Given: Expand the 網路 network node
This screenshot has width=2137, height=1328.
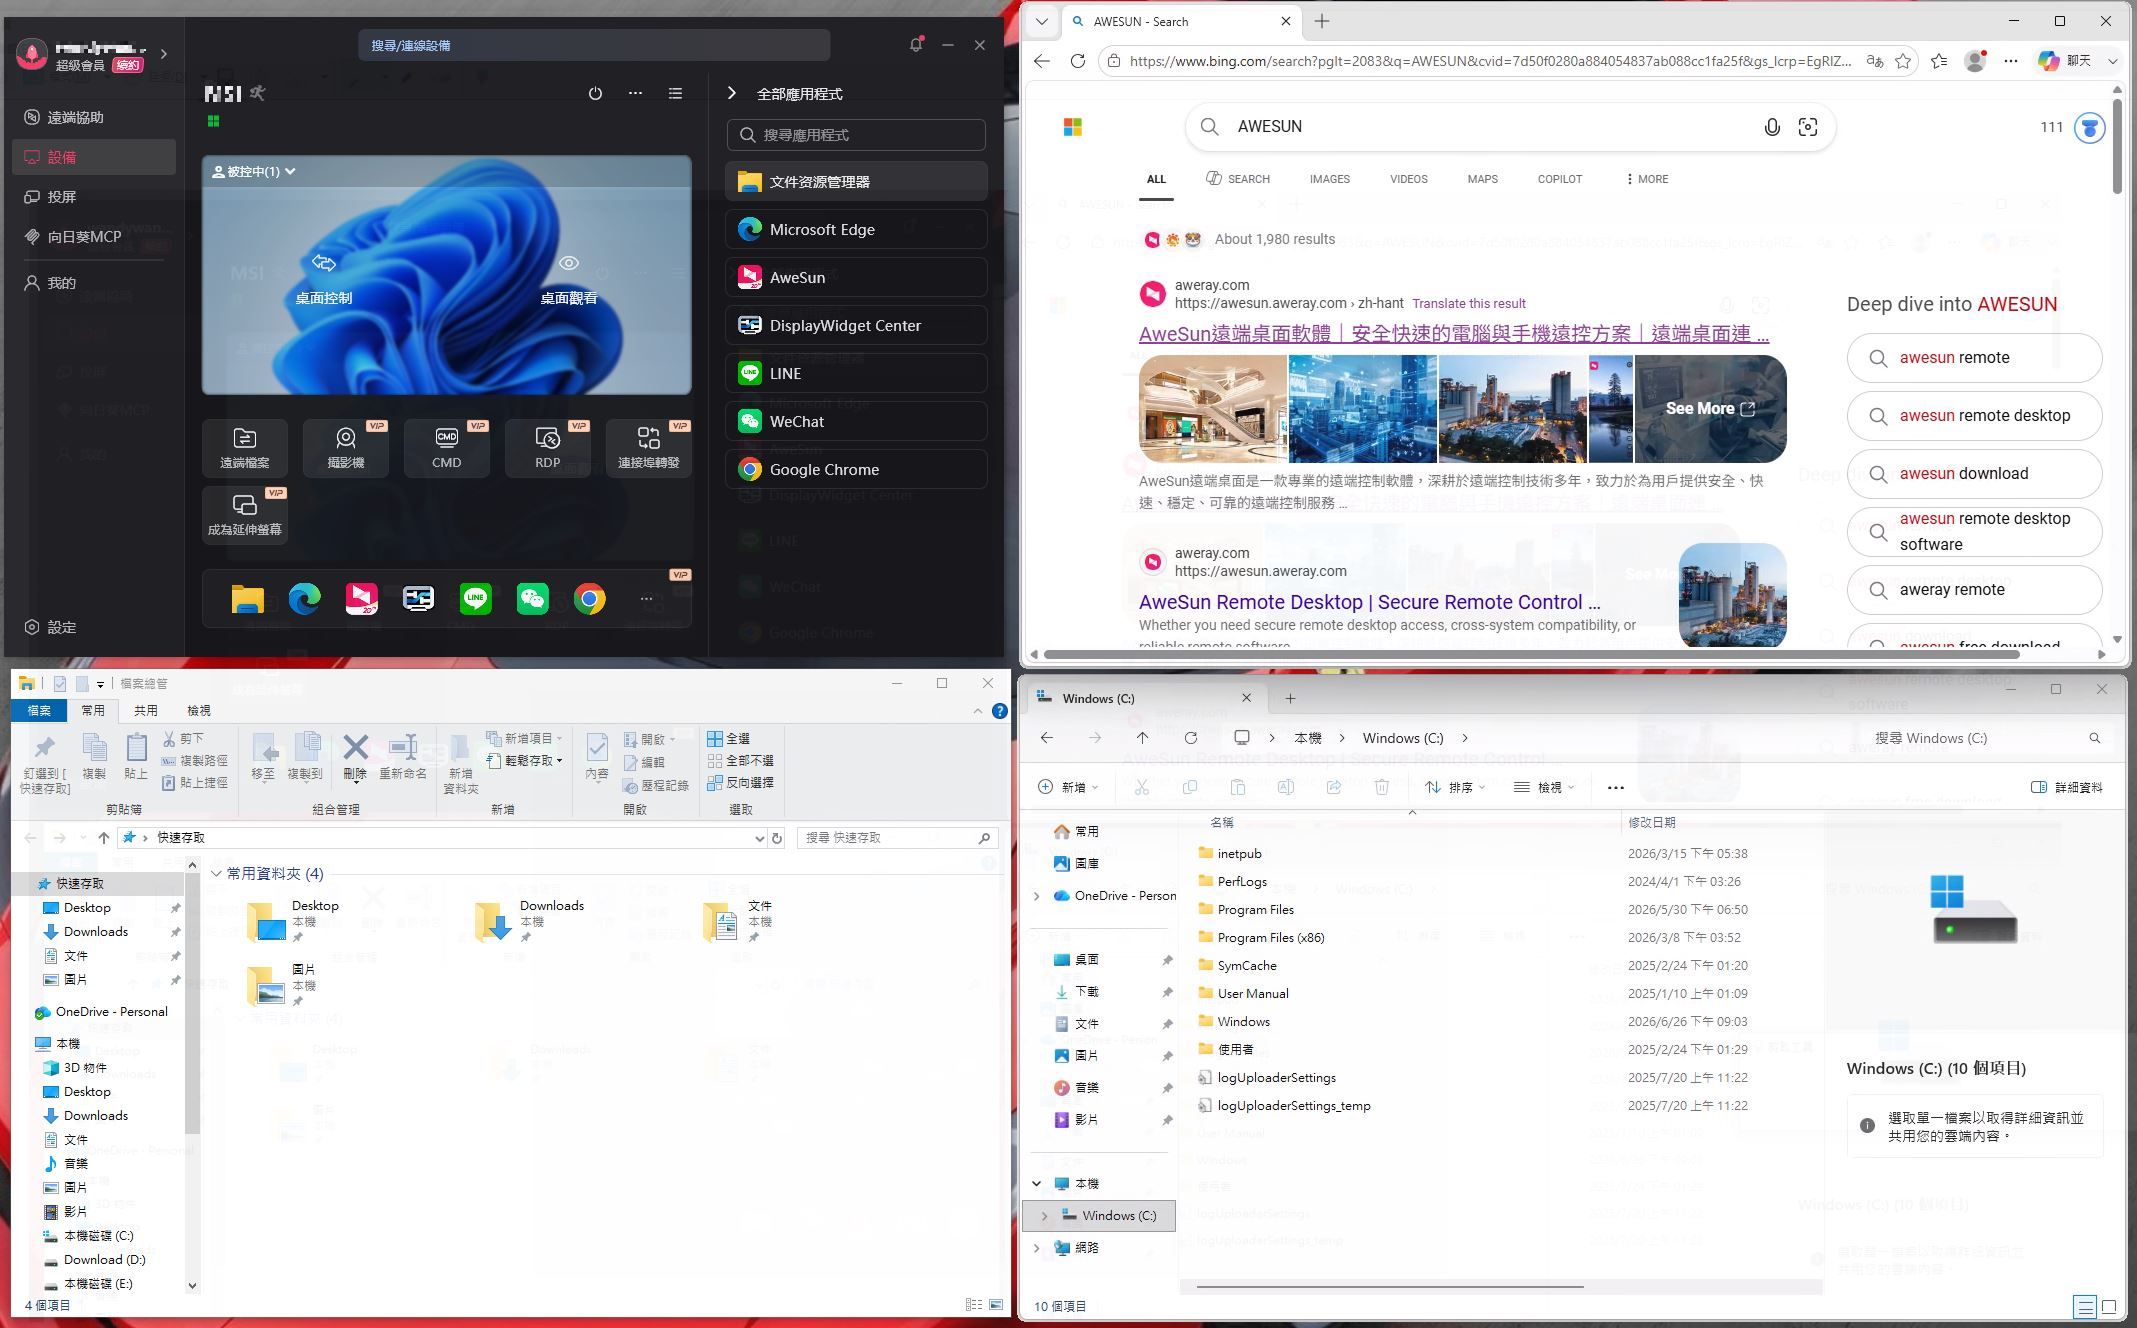Looking at the screenshot, I should [1036, 1248].
